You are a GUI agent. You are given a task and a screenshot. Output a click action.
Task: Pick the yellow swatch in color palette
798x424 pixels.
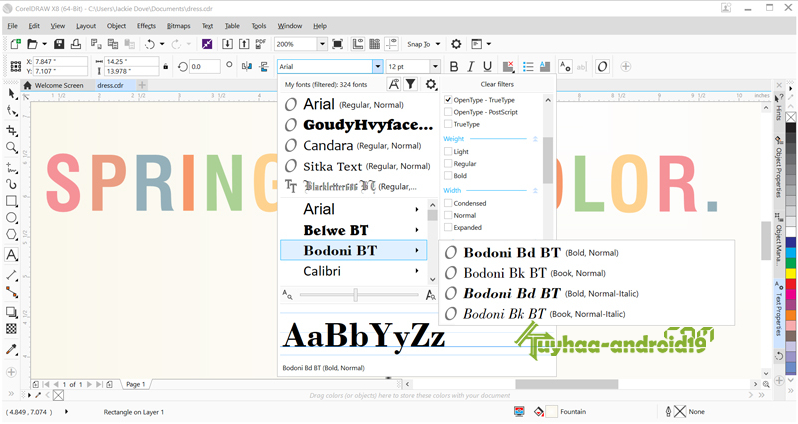pyautogui.click(x=790, y=273)
